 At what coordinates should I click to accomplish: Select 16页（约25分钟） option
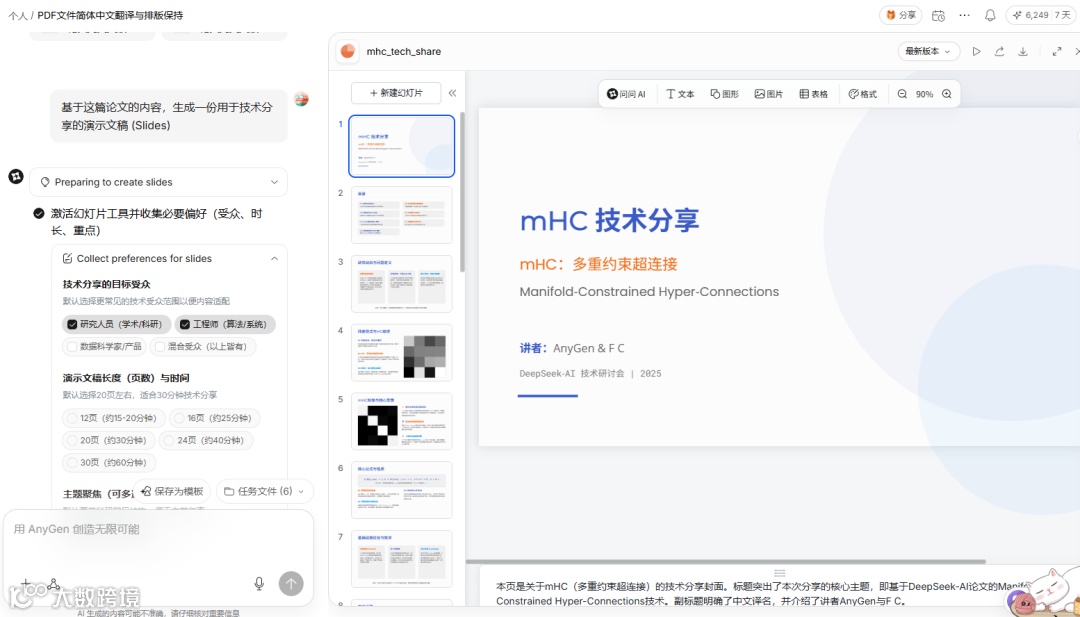[x=215, y=418]
